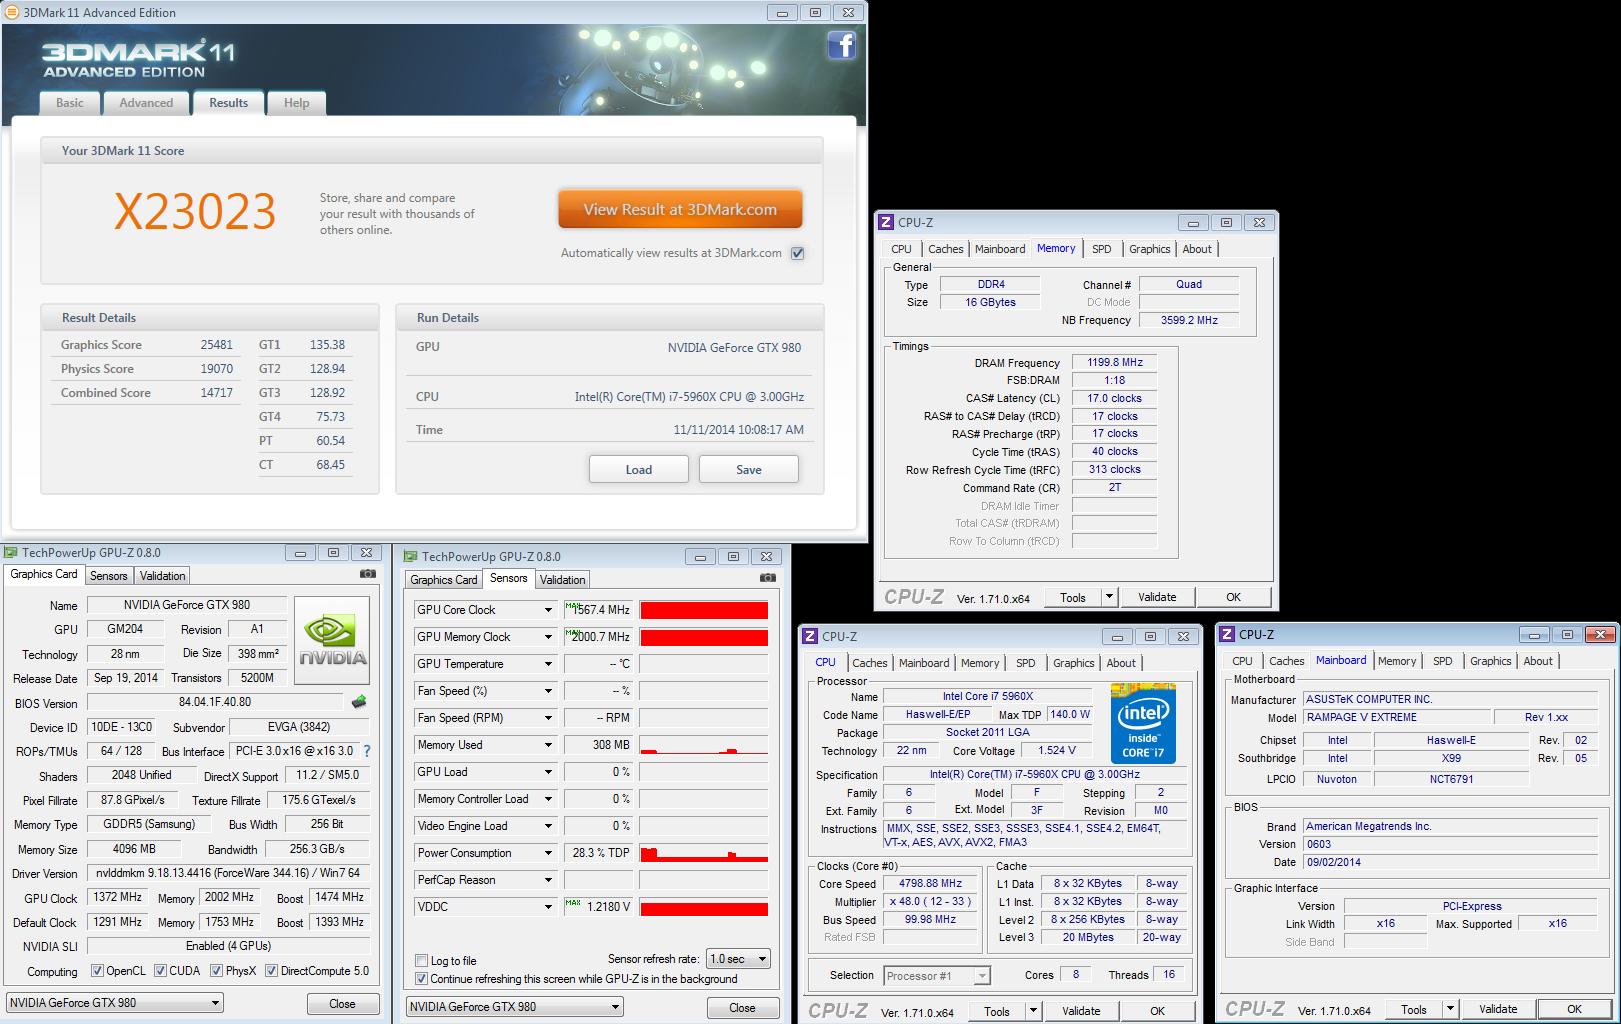The height and width of the screenshot is (1024, 1621).
Task: Open VDDC sensor dropdown
Action: (548, 907)
